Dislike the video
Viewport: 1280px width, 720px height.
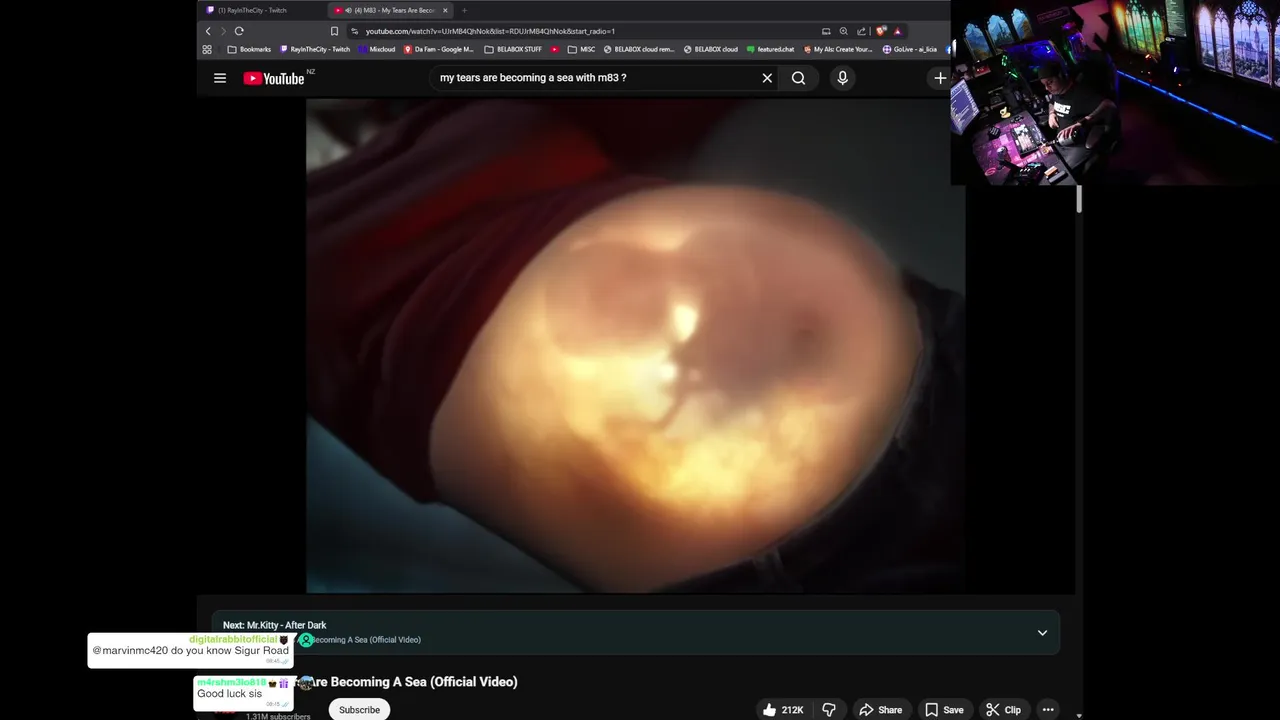829,710
